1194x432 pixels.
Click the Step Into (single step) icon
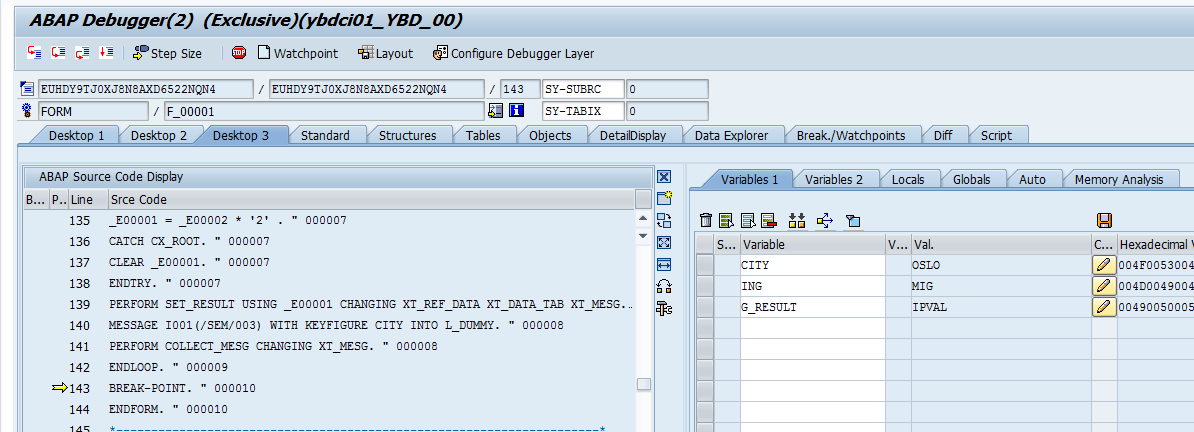34,53
